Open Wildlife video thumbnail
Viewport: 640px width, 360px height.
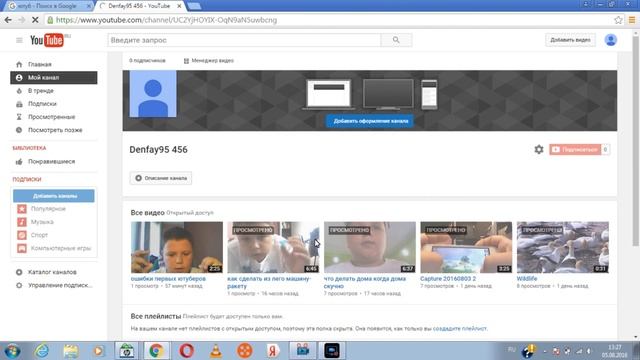point(563,247)
